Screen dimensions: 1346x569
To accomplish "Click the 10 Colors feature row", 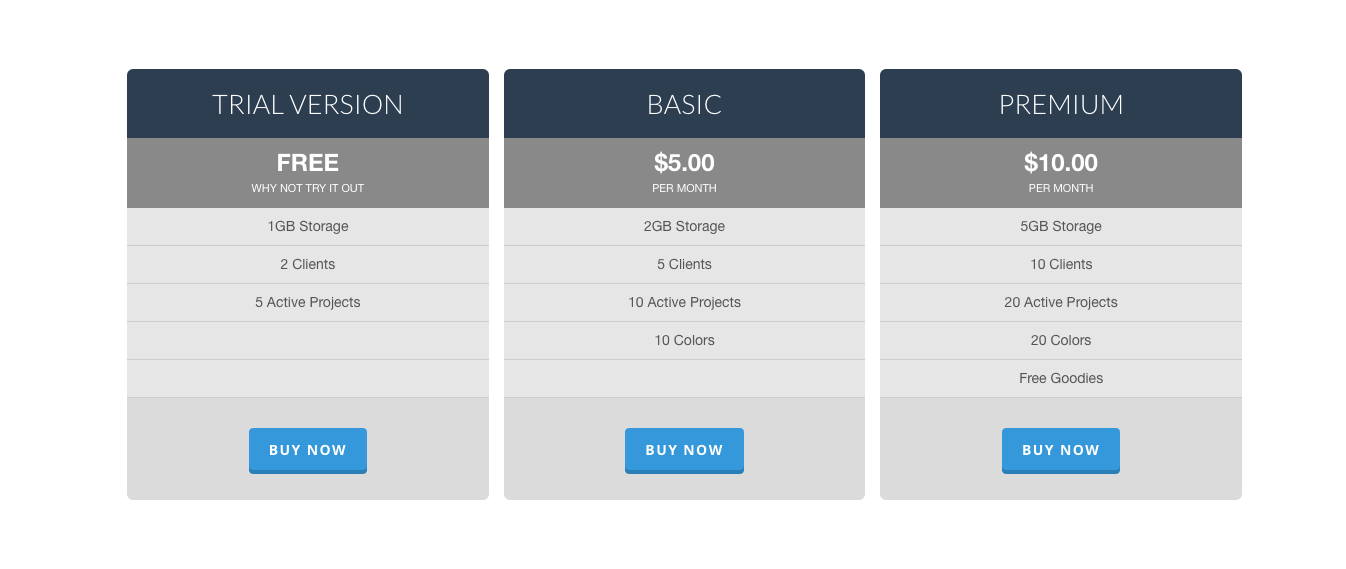I will coord(684,341).
